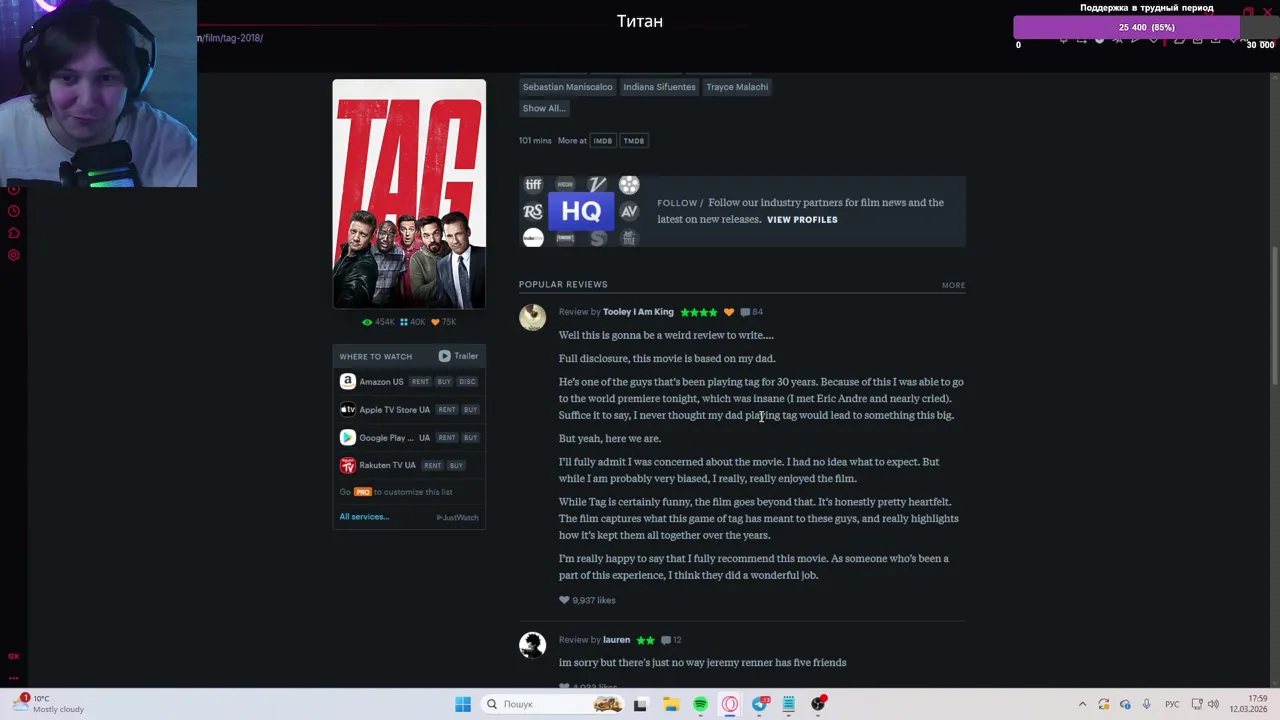Click the JustWatch attribution link
The width and height of the screenshot is (1280, 720).
pos(458,517)
